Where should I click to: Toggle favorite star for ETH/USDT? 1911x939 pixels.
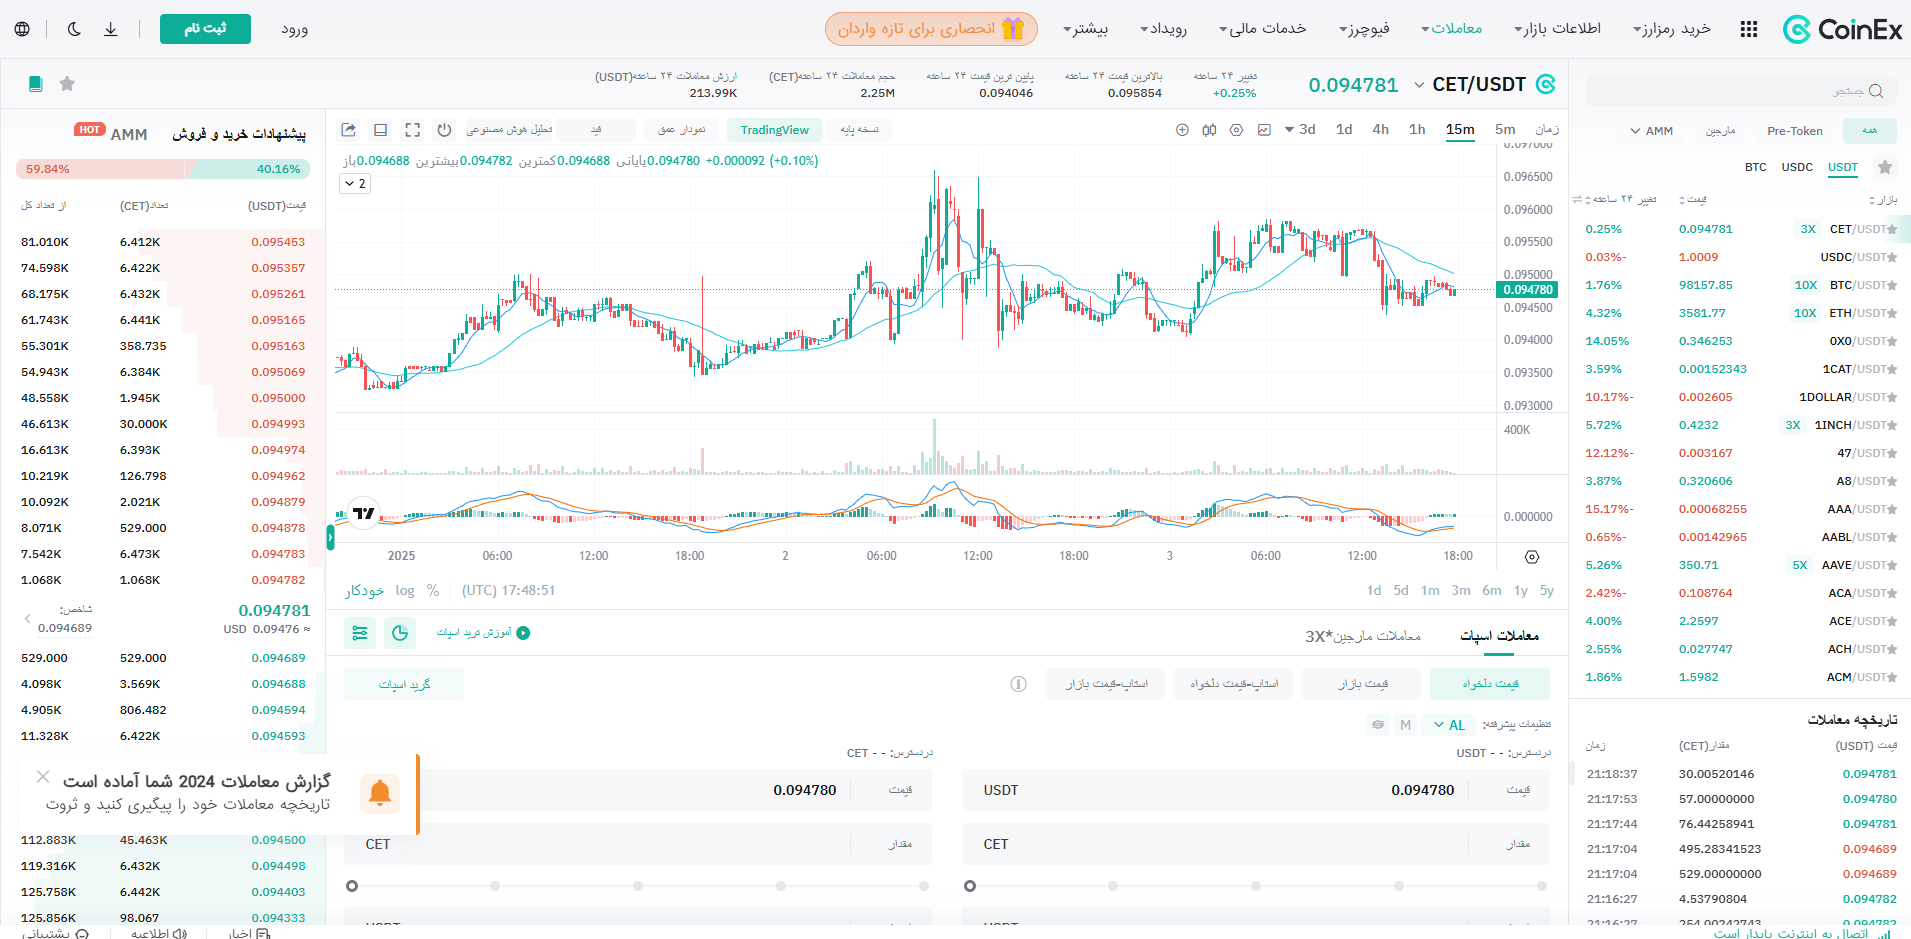tap(1892, 313)
